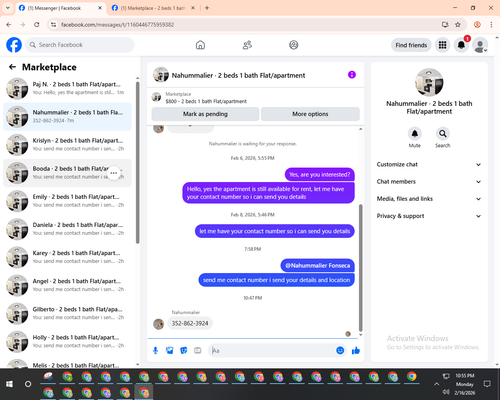Go back using the browser back arrow
Viewport: 500px width, 400px height.
(x=9, y=25)
